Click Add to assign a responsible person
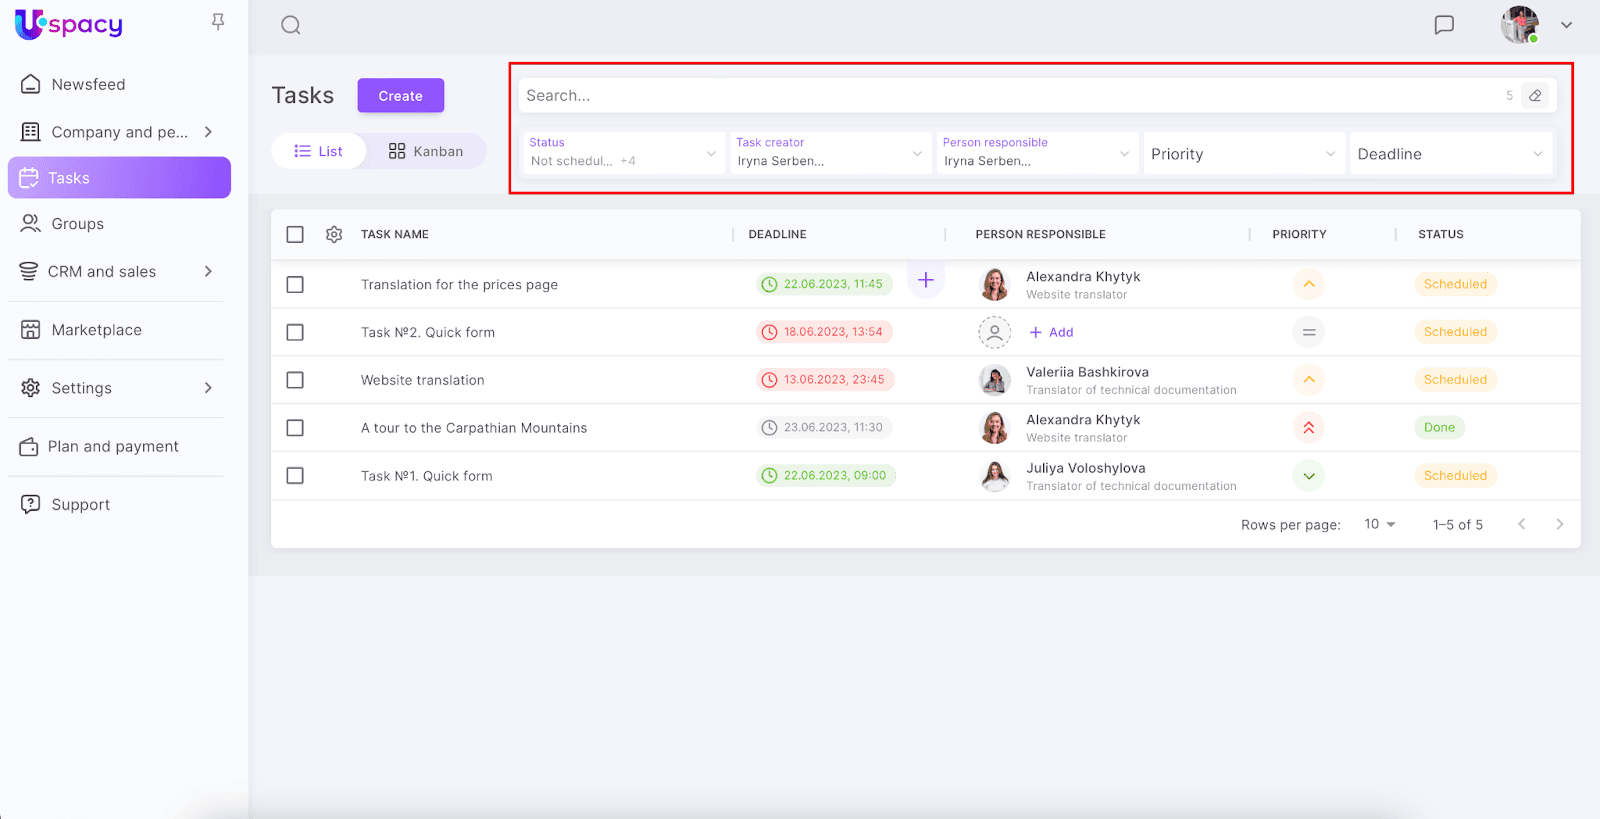Screen dimensions: 1600x819 pos(1052,332)
